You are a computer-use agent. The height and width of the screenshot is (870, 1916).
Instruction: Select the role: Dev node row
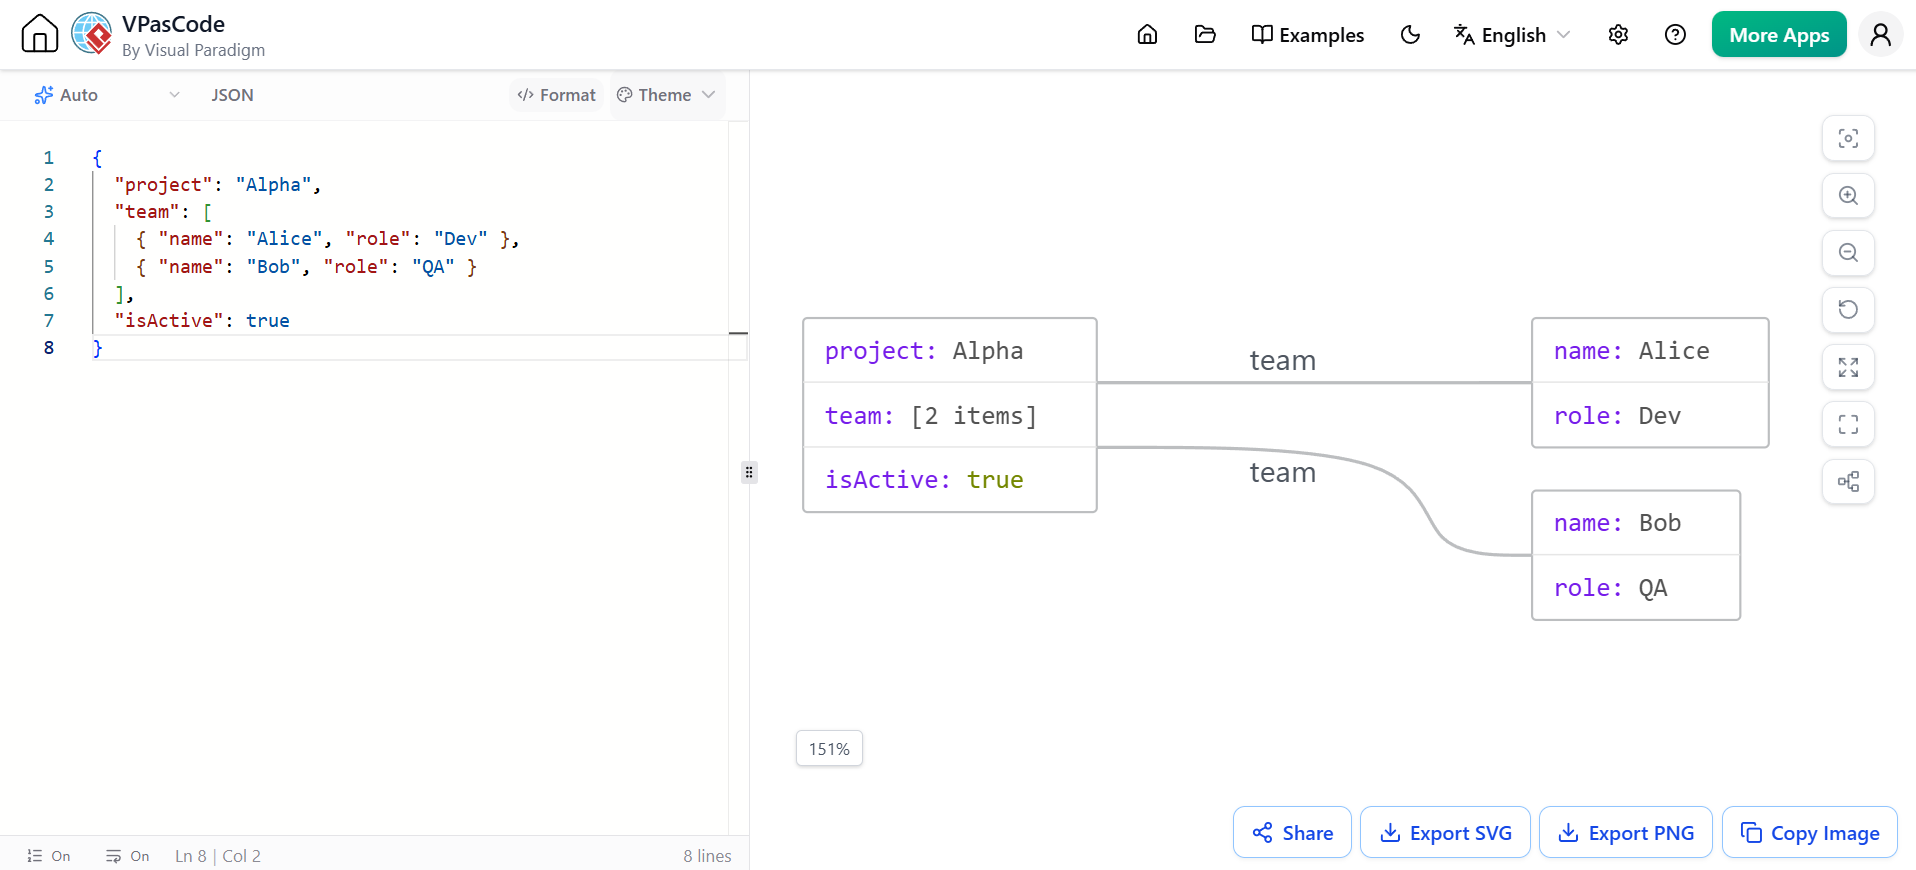click(1650, 415)
